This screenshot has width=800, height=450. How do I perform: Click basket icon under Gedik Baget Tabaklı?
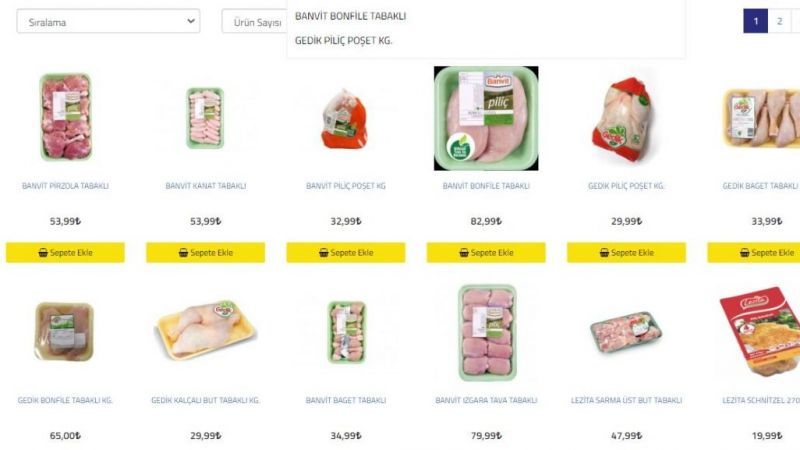point(744,253)
